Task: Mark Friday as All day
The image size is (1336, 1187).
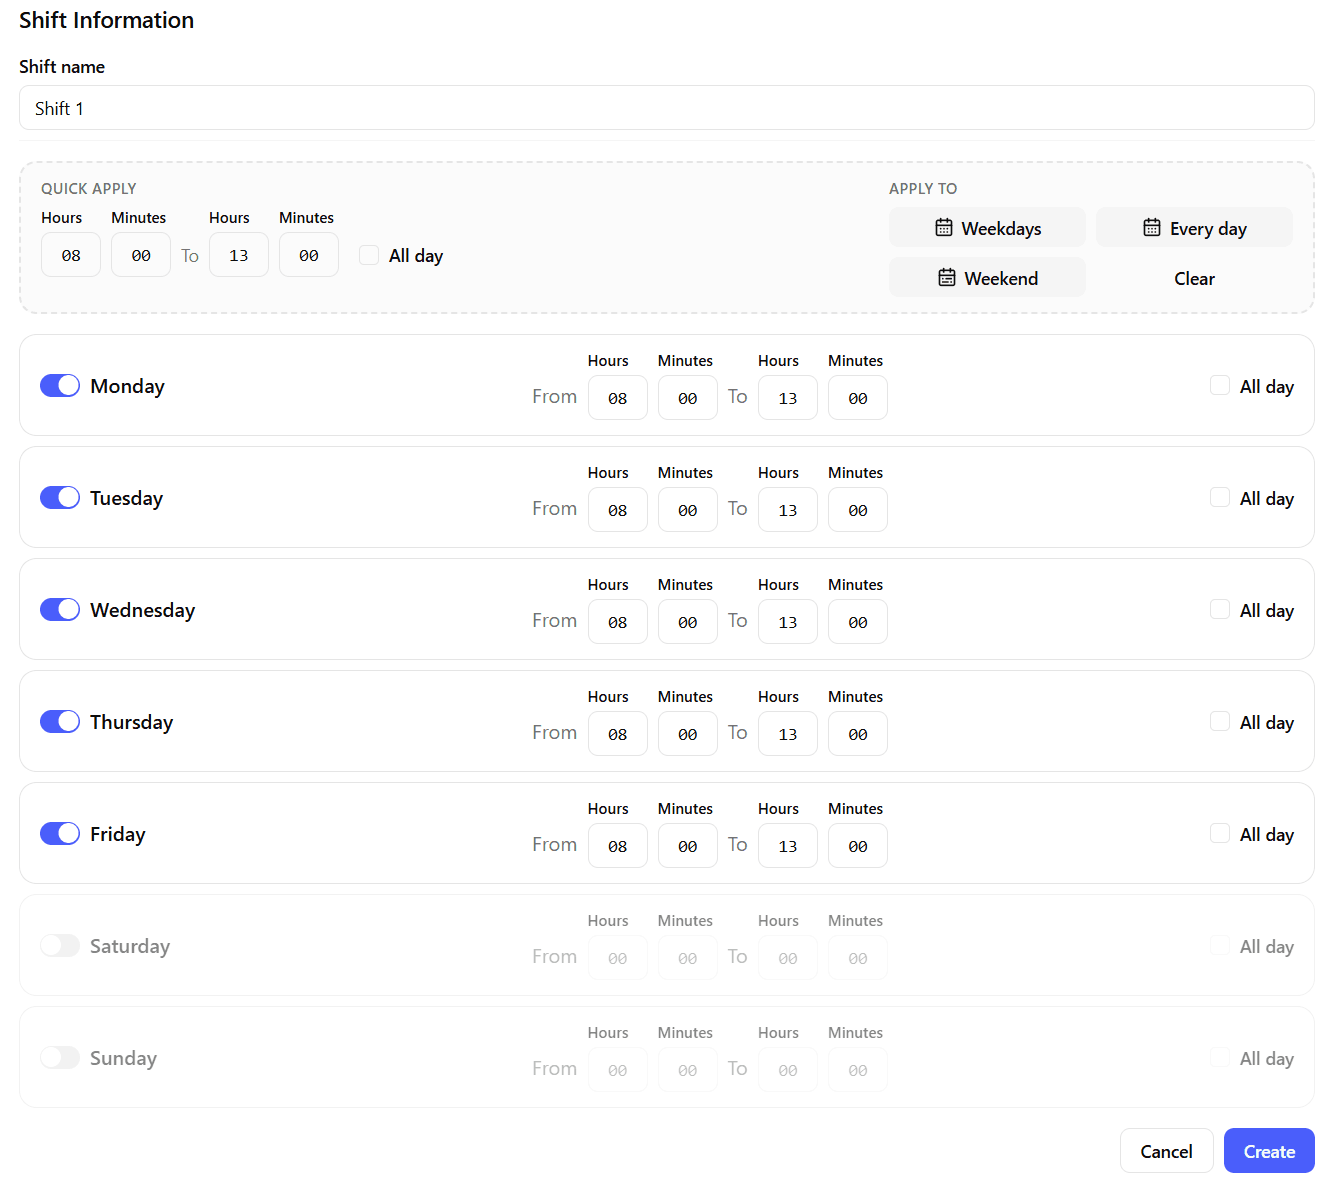Action: [x=1219, y=834]
